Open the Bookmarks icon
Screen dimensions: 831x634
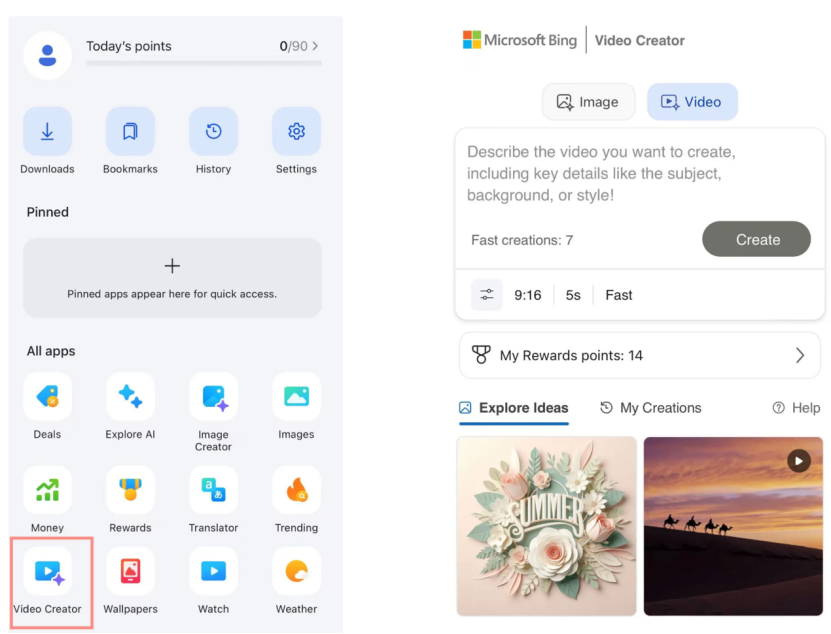point(130,131)
